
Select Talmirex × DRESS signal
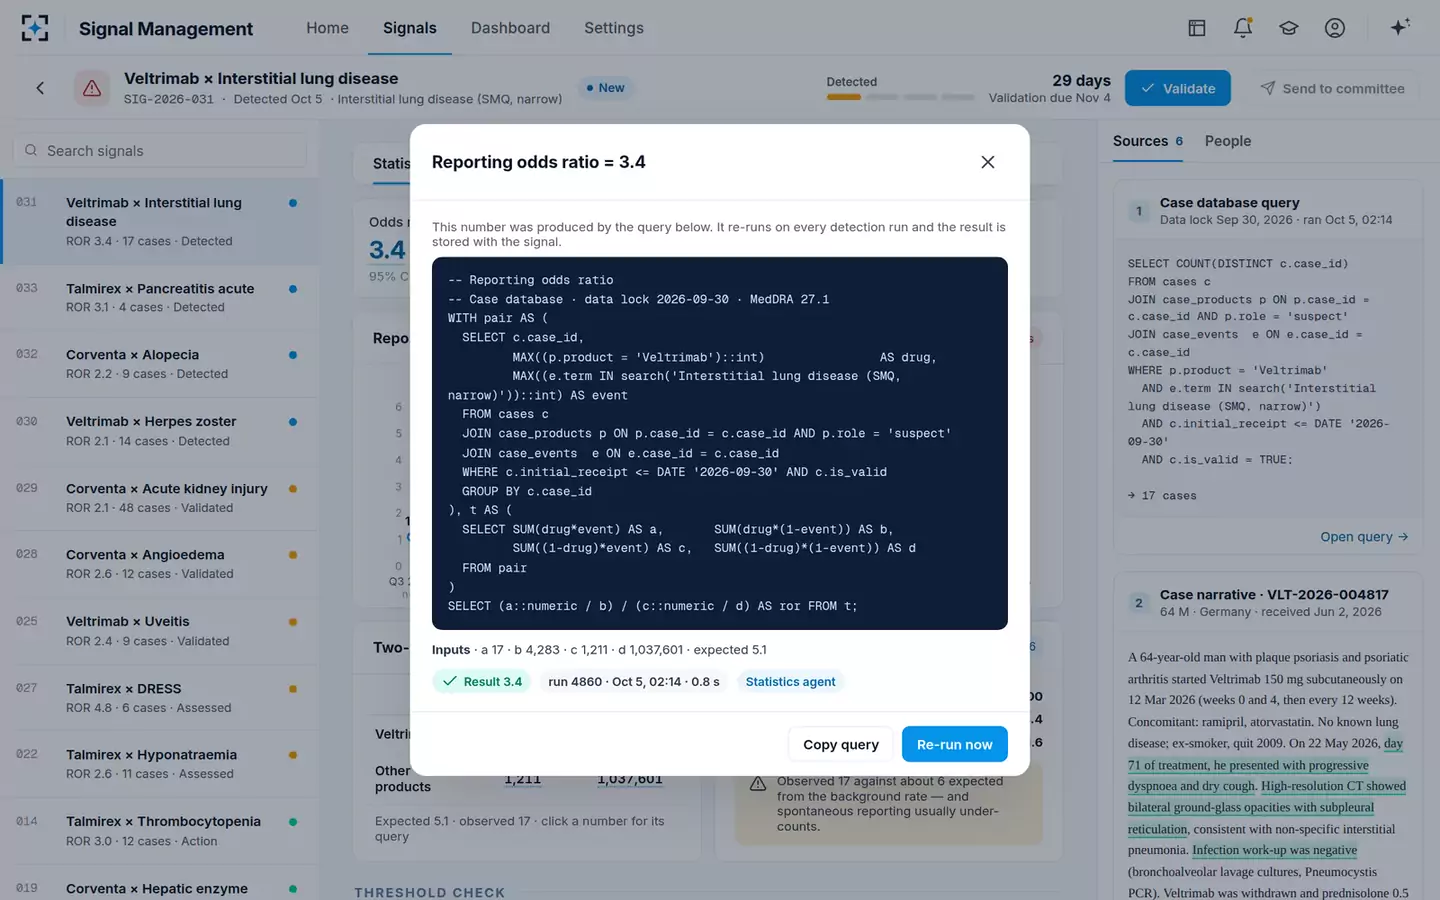point(160,698)
